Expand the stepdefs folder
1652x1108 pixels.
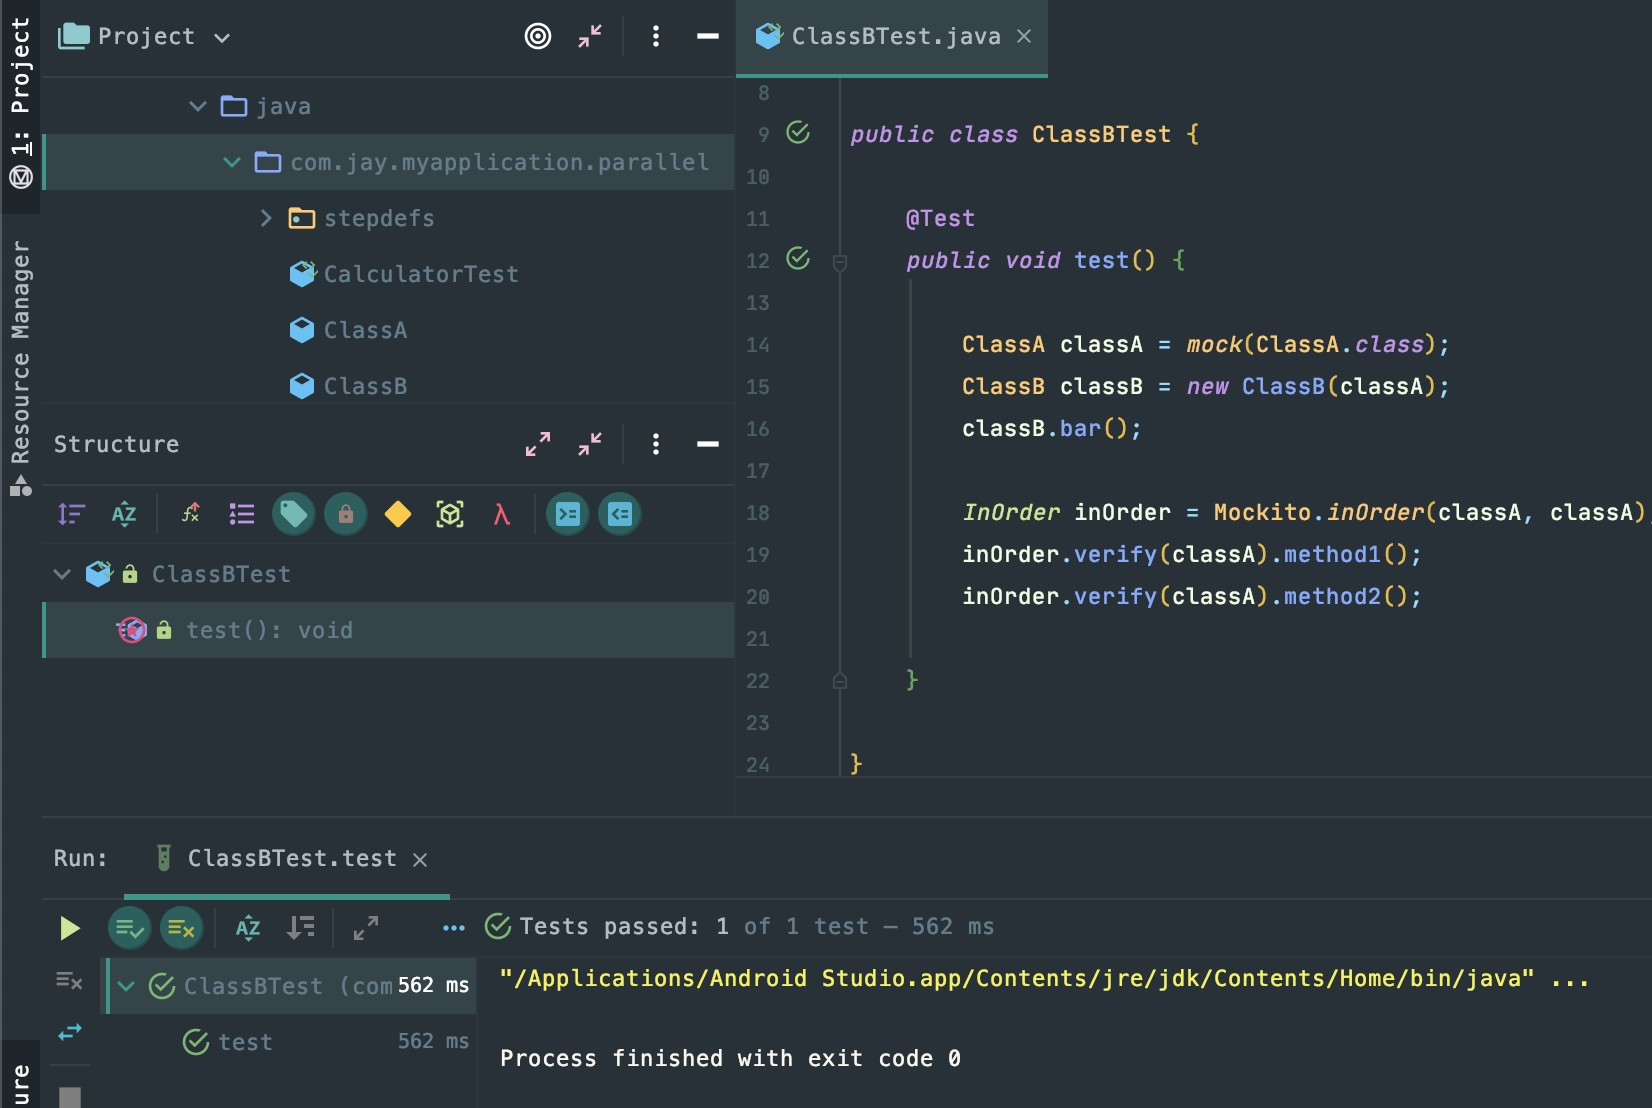(266, 218)
